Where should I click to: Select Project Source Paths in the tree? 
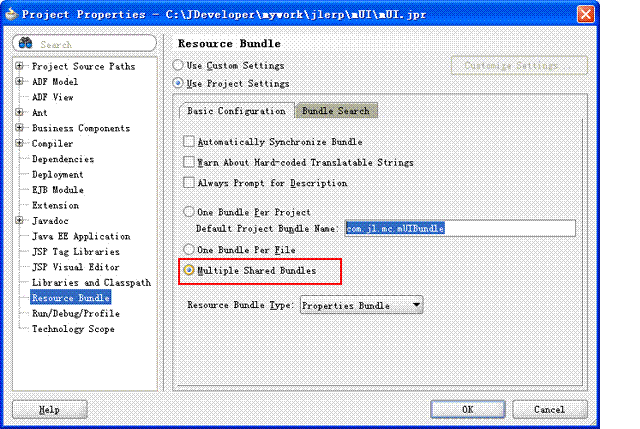point(83,66)
